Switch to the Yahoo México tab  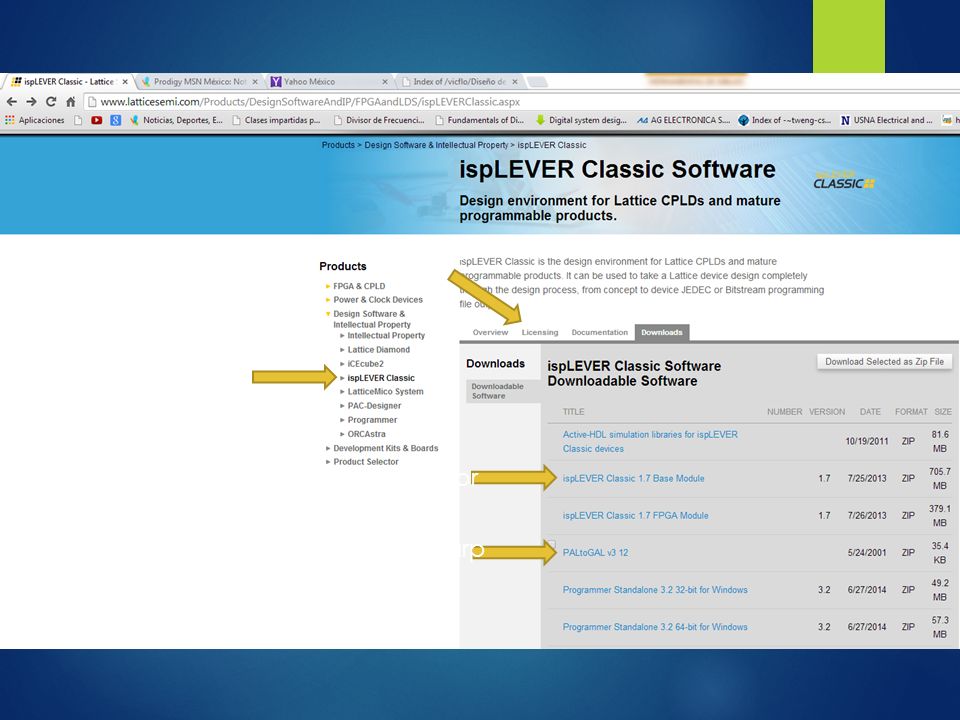[324, 81]
